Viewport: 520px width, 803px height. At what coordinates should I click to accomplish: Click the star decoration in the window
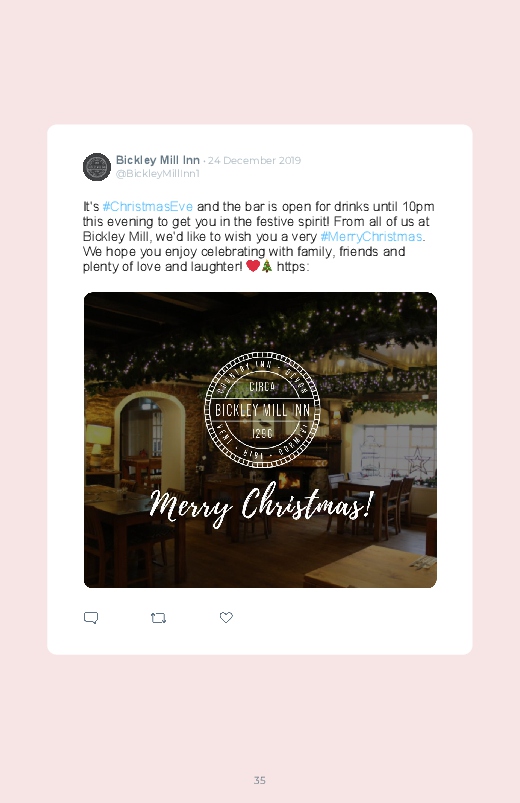417,460
